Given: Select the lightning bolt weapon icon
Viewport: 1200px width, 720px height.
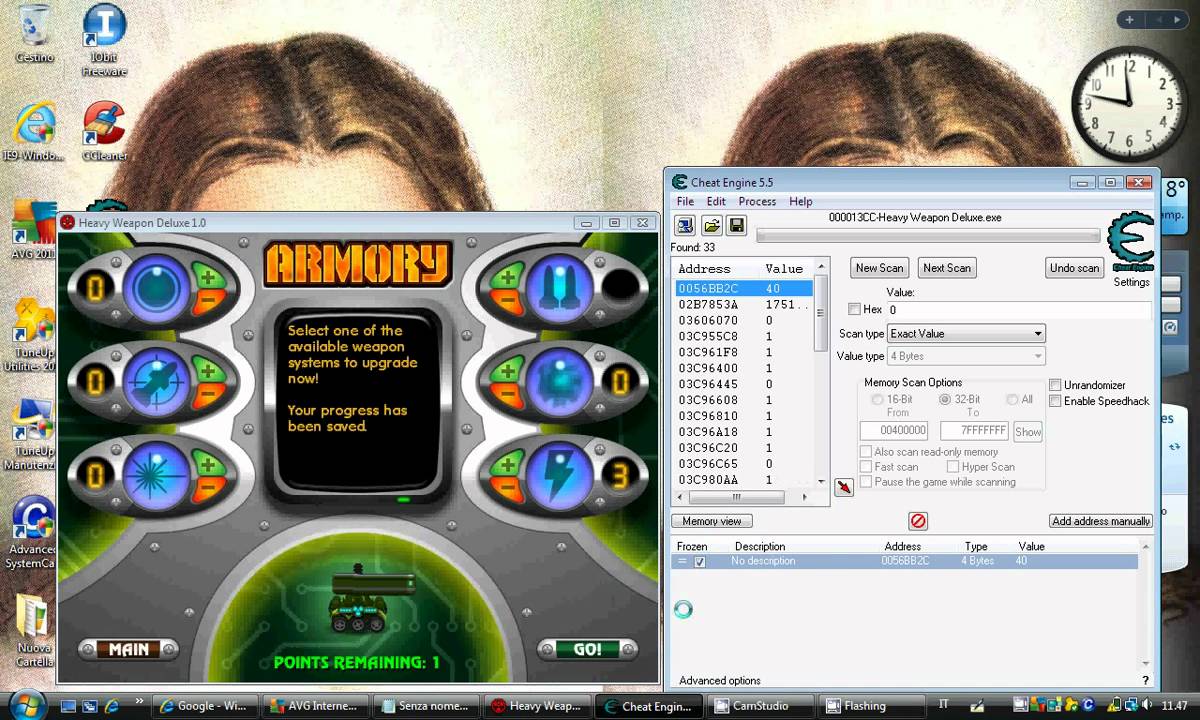Looking at the screenshot, I should [x=560, y=476].
